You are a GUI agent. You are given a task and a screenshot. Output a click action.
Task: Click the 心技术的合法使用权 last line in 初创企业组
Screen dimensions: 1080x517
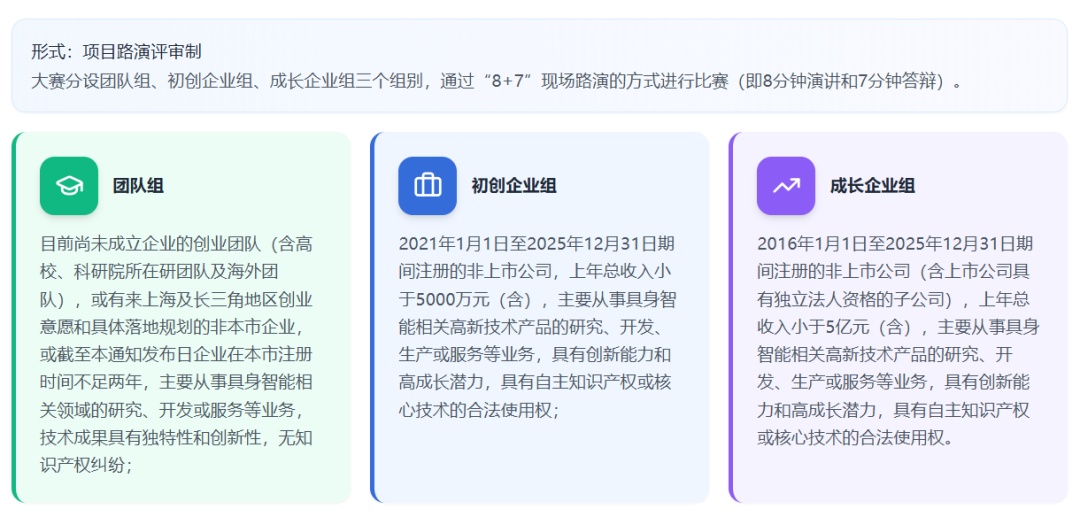tap(478, 410)
